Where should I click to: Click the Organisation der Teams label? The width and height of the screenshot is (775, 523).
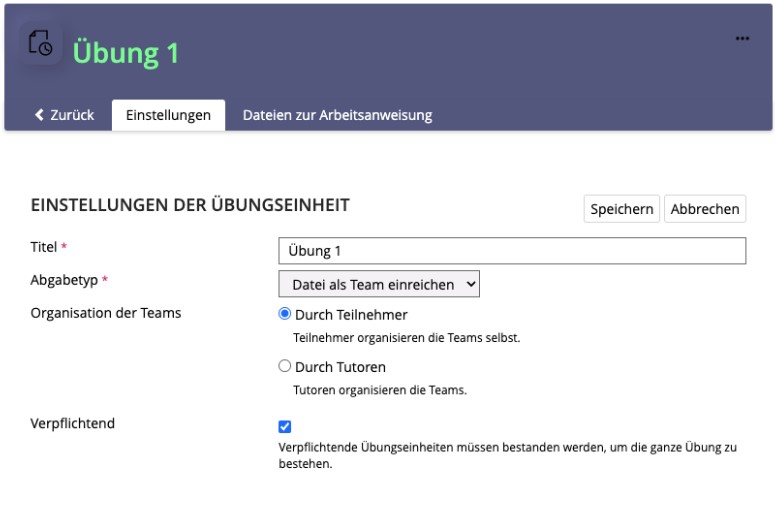[x=106, y=313]
